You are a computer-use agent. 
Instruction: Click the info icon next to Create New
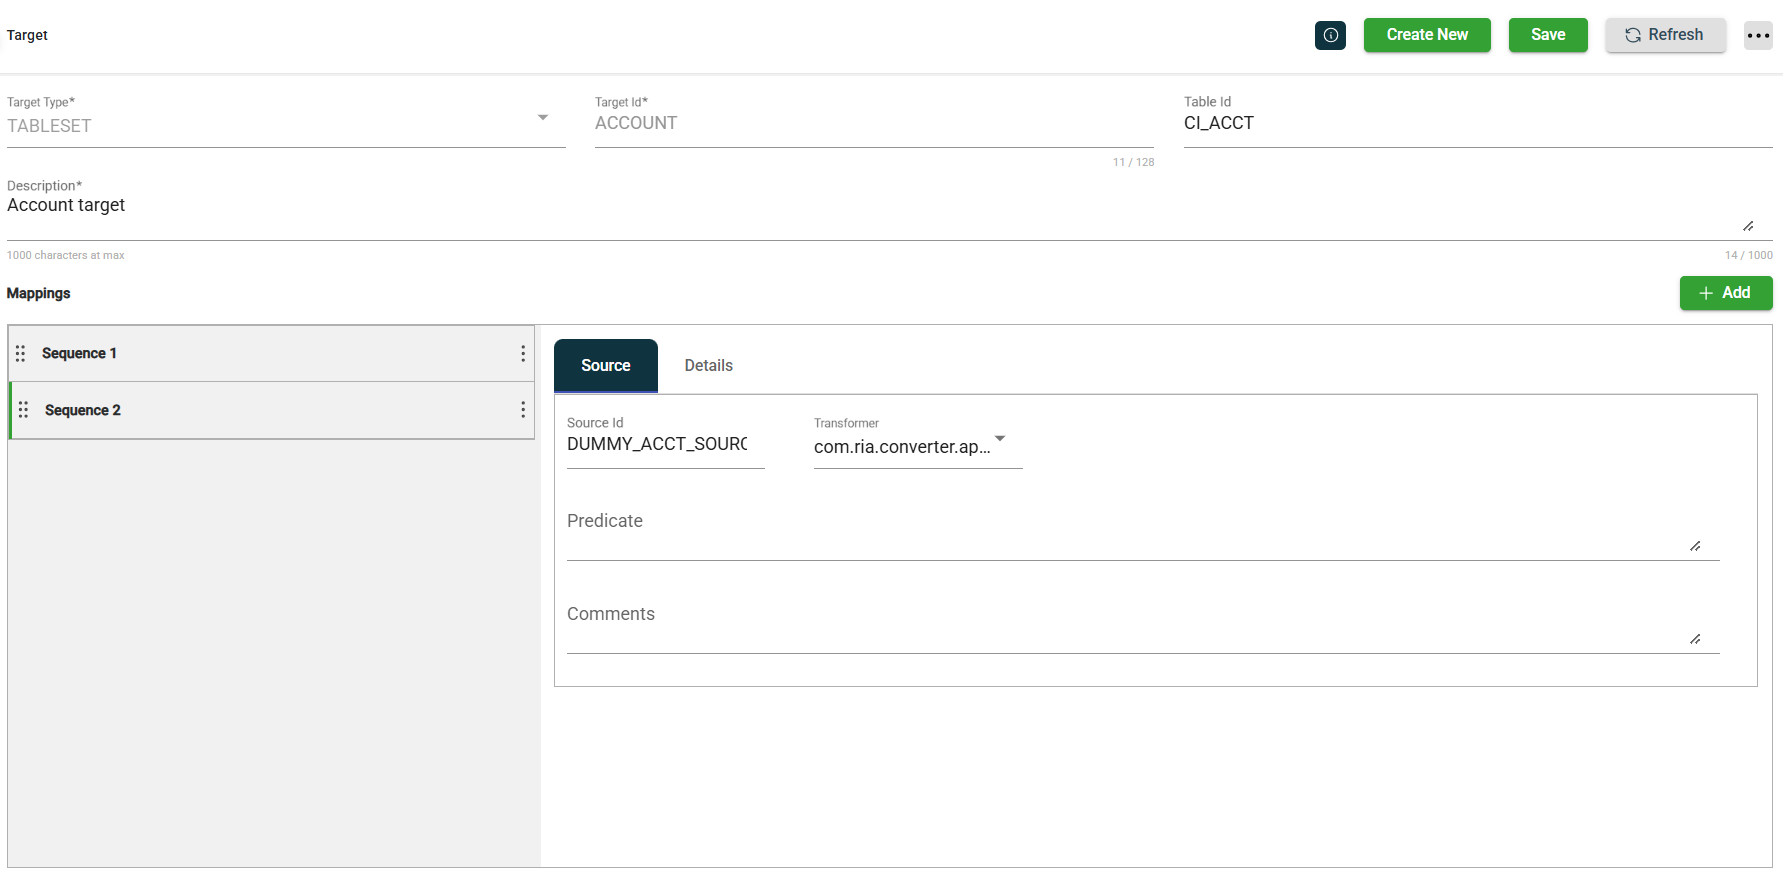(x=1330, y=35)
